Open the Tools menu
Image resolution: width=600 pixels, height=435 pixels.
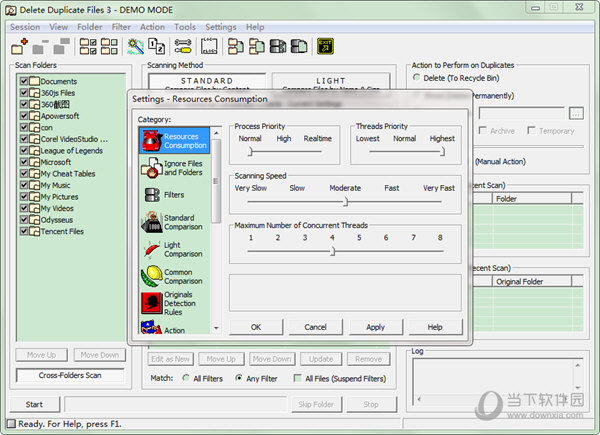pos(185,27)
